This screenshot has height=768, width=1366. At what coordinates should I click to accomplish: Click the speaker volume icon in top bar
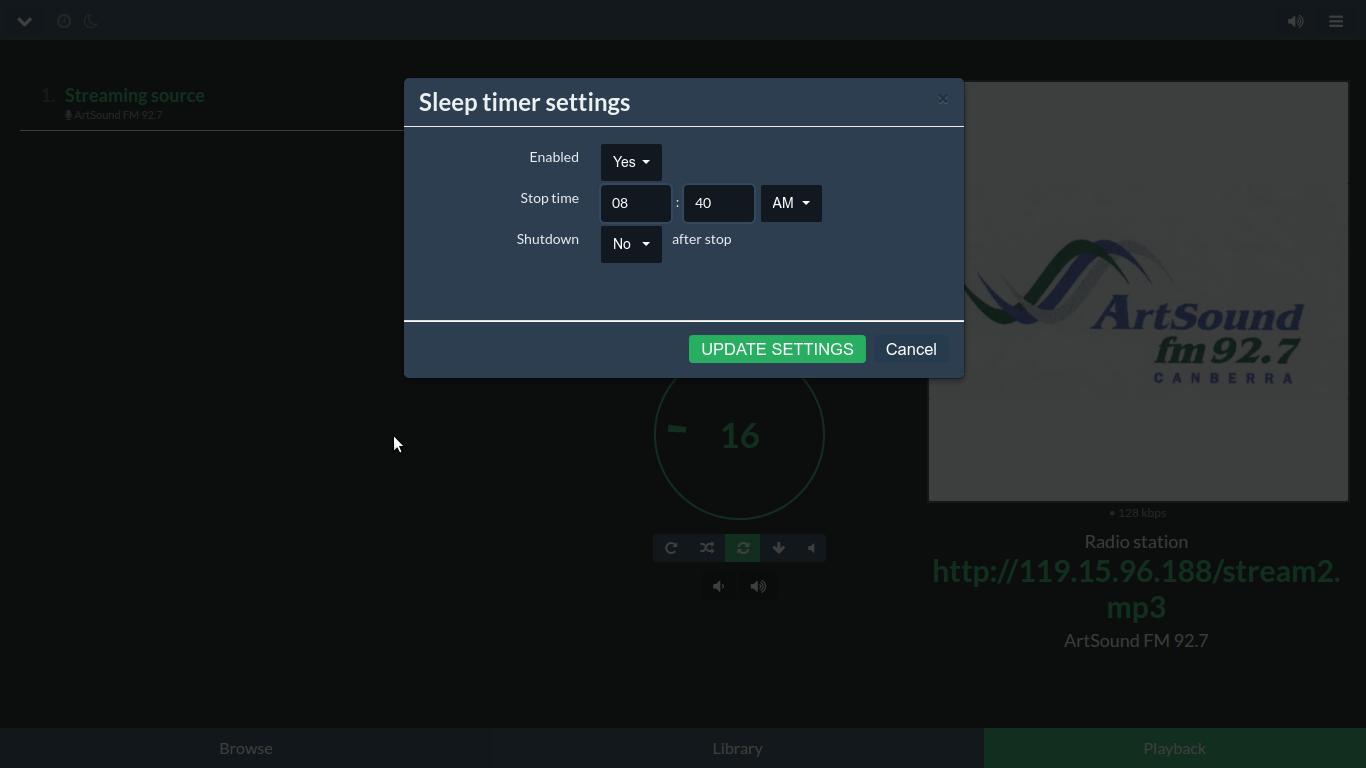1295,21
